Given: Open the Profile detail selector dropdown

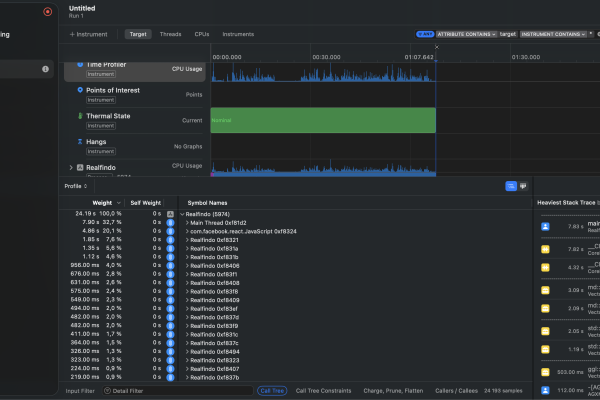Looking at the screenshot, I should (x=76, y=186).
